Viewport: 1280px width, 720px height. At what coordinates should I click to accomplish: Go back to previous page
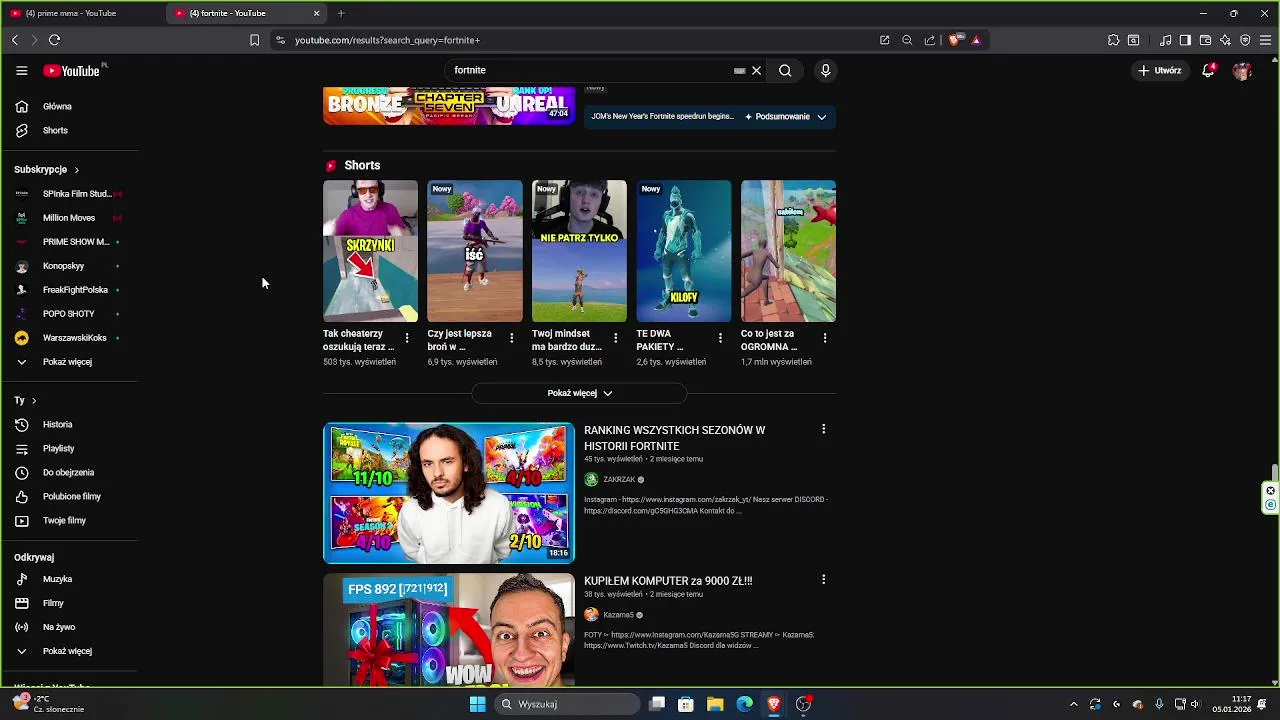tap(14, 40)
